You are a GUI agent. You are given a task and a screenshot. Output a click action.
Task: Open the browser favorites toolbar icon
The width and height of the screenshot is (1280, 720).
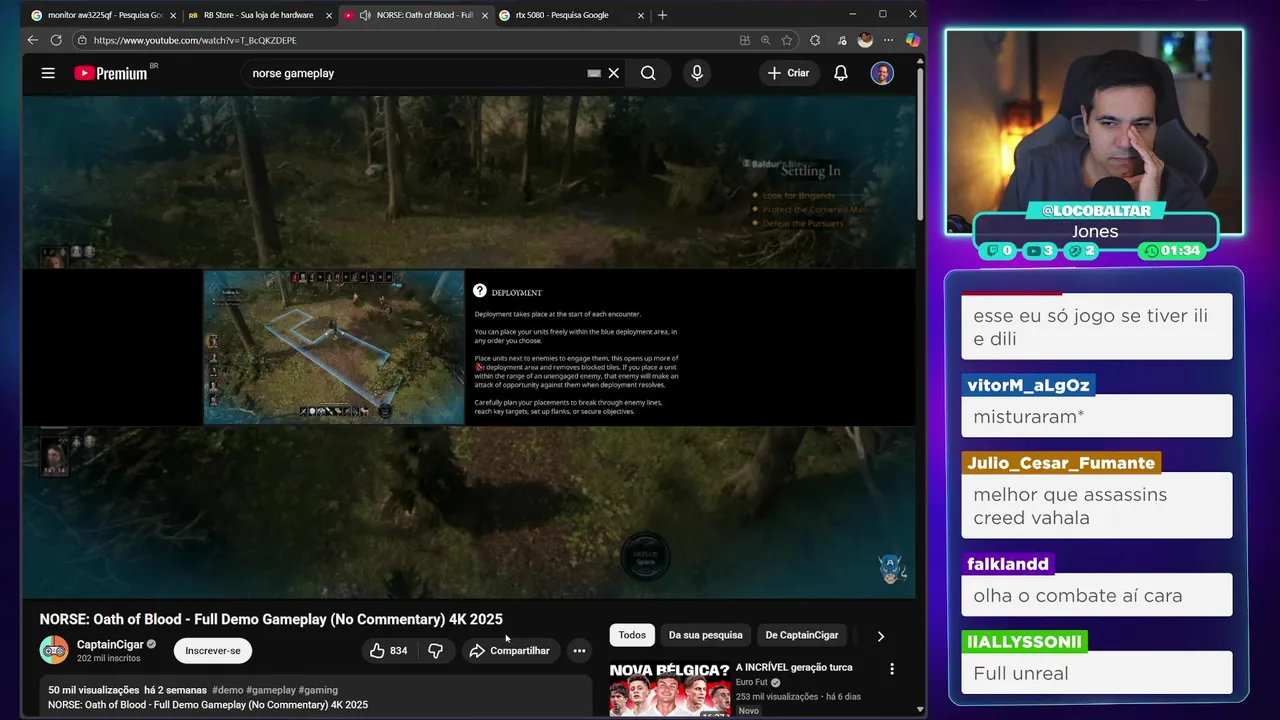point(841,40)
